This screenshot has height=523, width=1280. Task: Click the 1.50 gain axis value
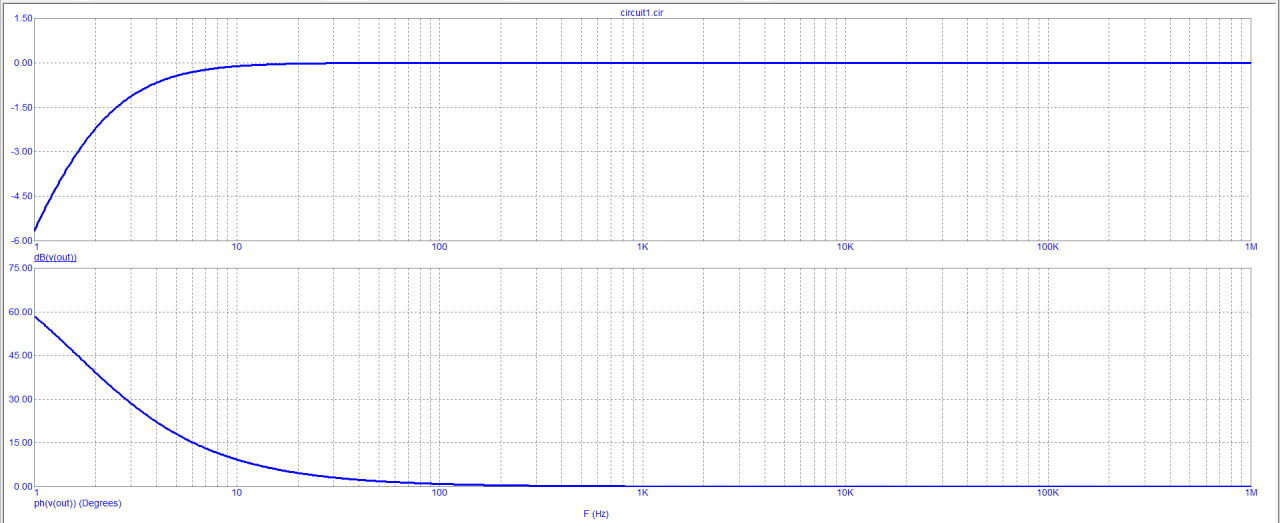coord(22,19)
